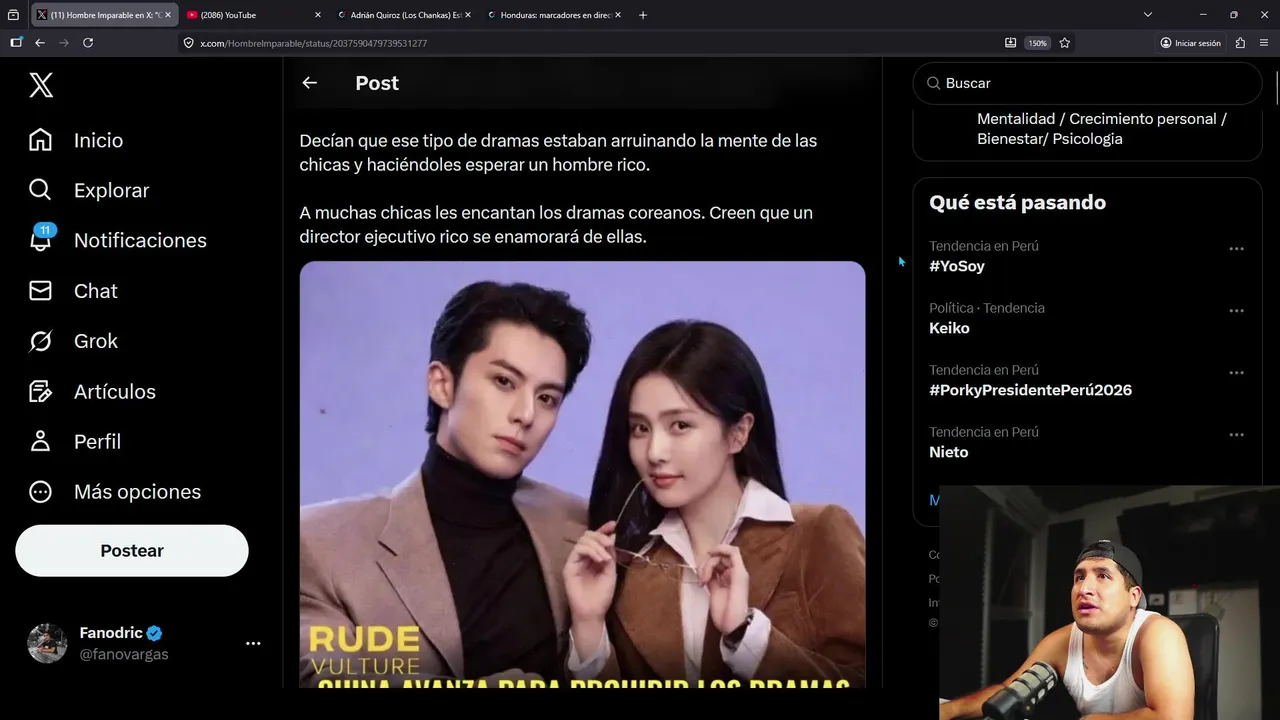Screen dimensions: 1280x720
Task: Close the Honduras marcadores tab
Action: coord(618,15)
